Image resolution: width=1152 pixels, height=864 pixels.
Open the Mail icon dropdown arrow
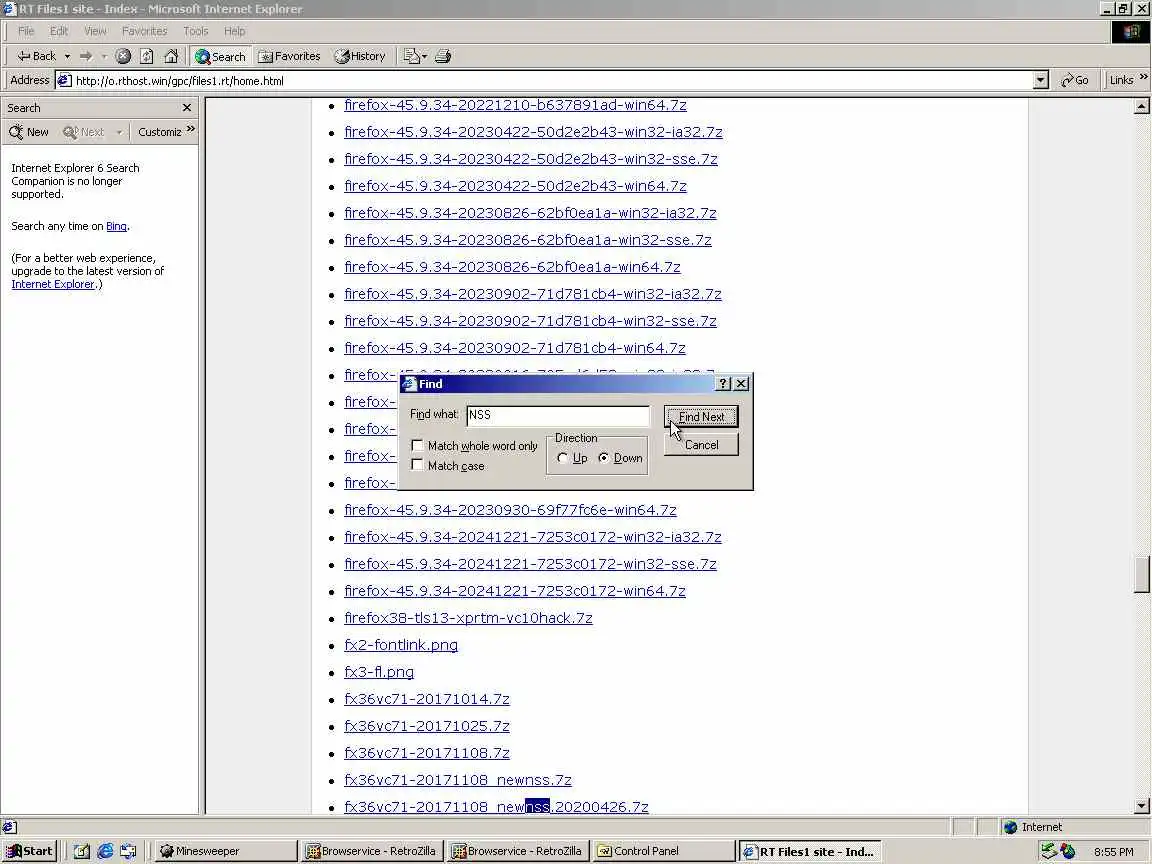coord(424,56)
